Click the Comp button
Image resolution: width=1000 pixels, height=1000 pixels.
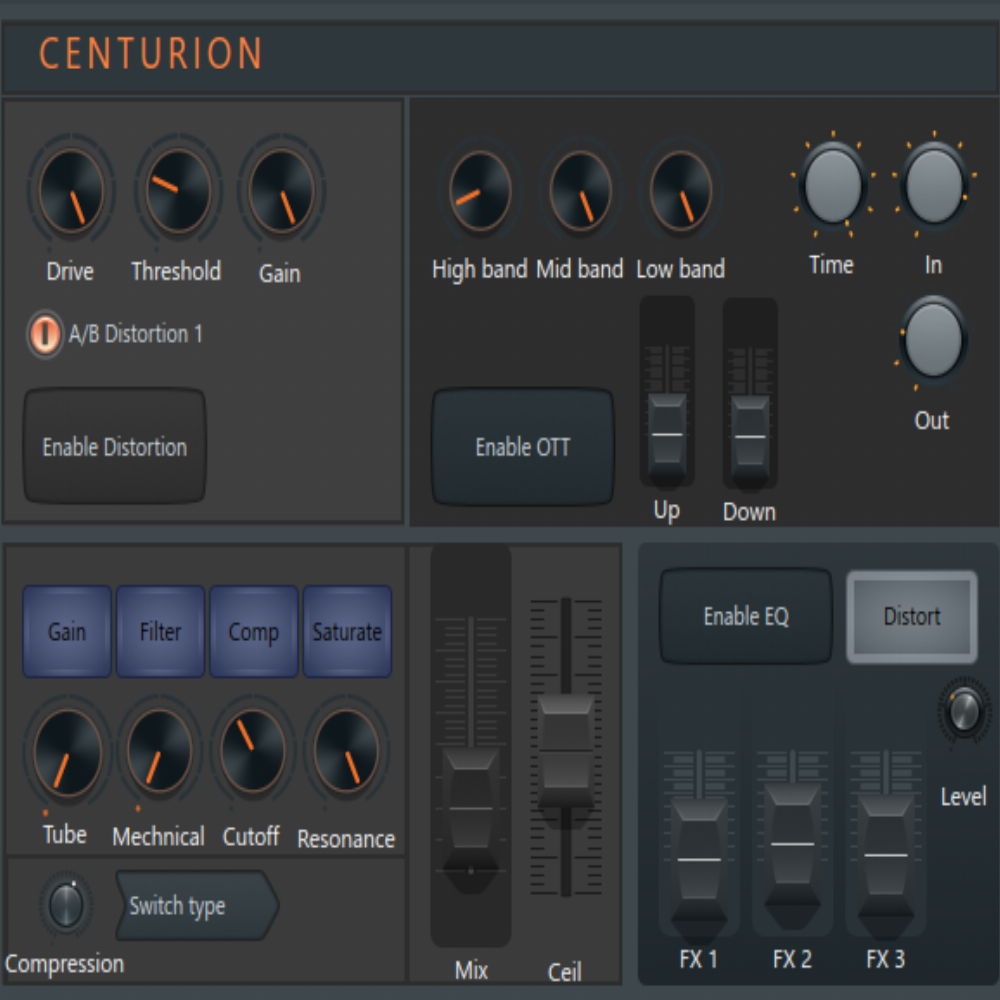point(253,632)
